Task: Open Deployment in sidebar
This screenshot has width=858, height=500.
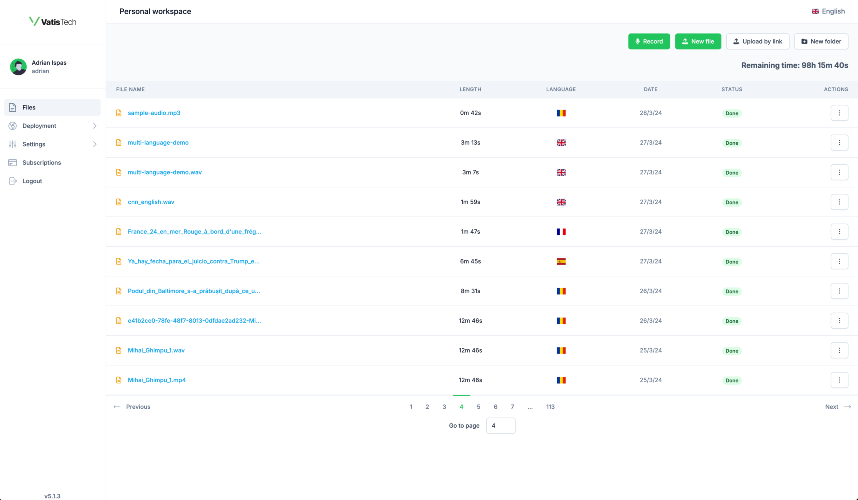Action: click(x=53, y=126)
